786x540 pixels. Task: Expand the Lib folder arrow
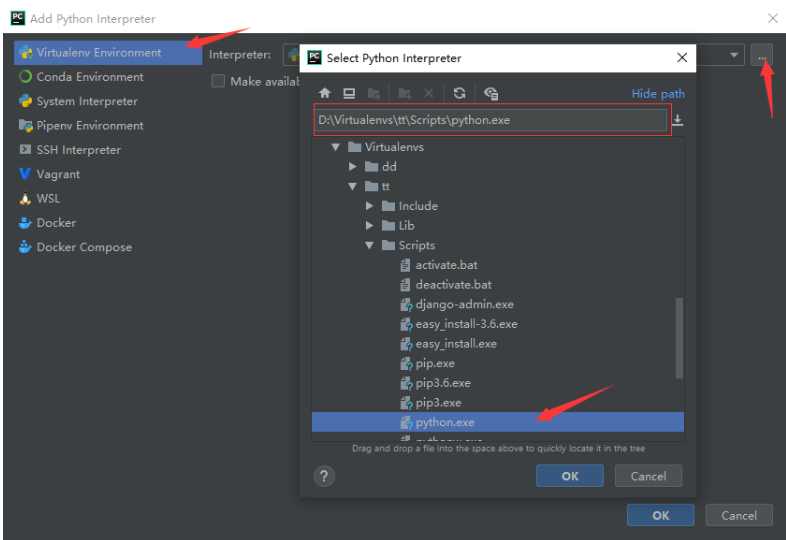click(x=369, y=226)
